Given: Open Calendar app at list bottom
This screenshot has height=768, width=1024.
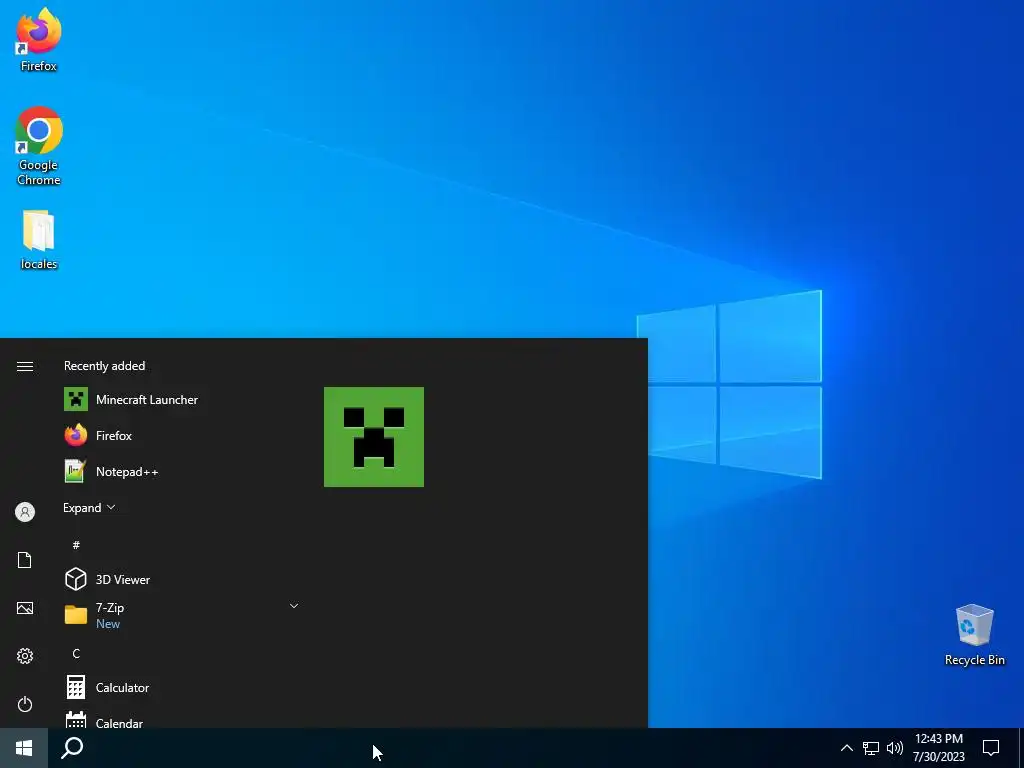Looking at the screenshot, I should (x=180, y=718).
